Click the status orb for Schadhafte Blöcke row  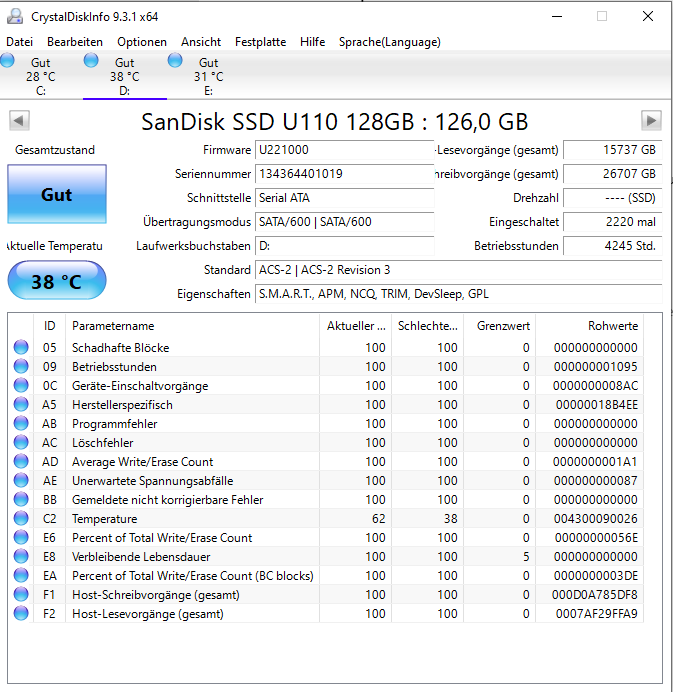21,347
